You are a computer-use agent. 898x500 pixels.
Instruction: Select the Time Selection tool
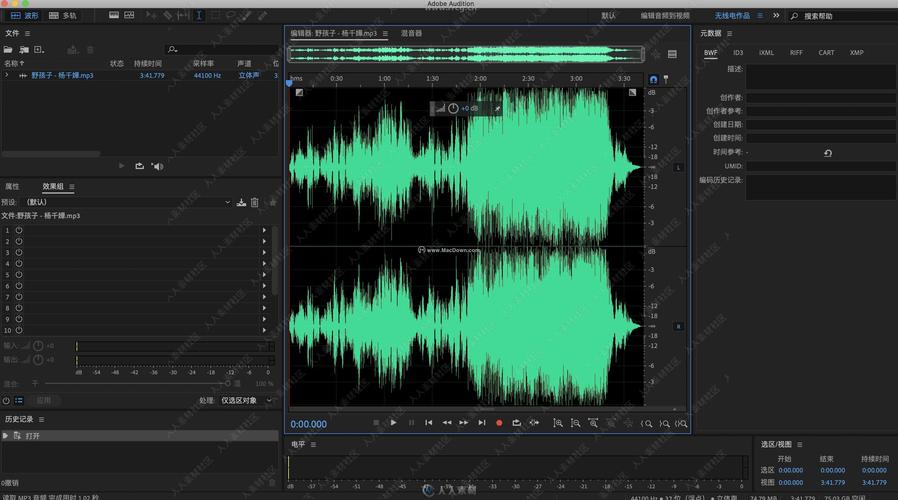tap(200, 16)
